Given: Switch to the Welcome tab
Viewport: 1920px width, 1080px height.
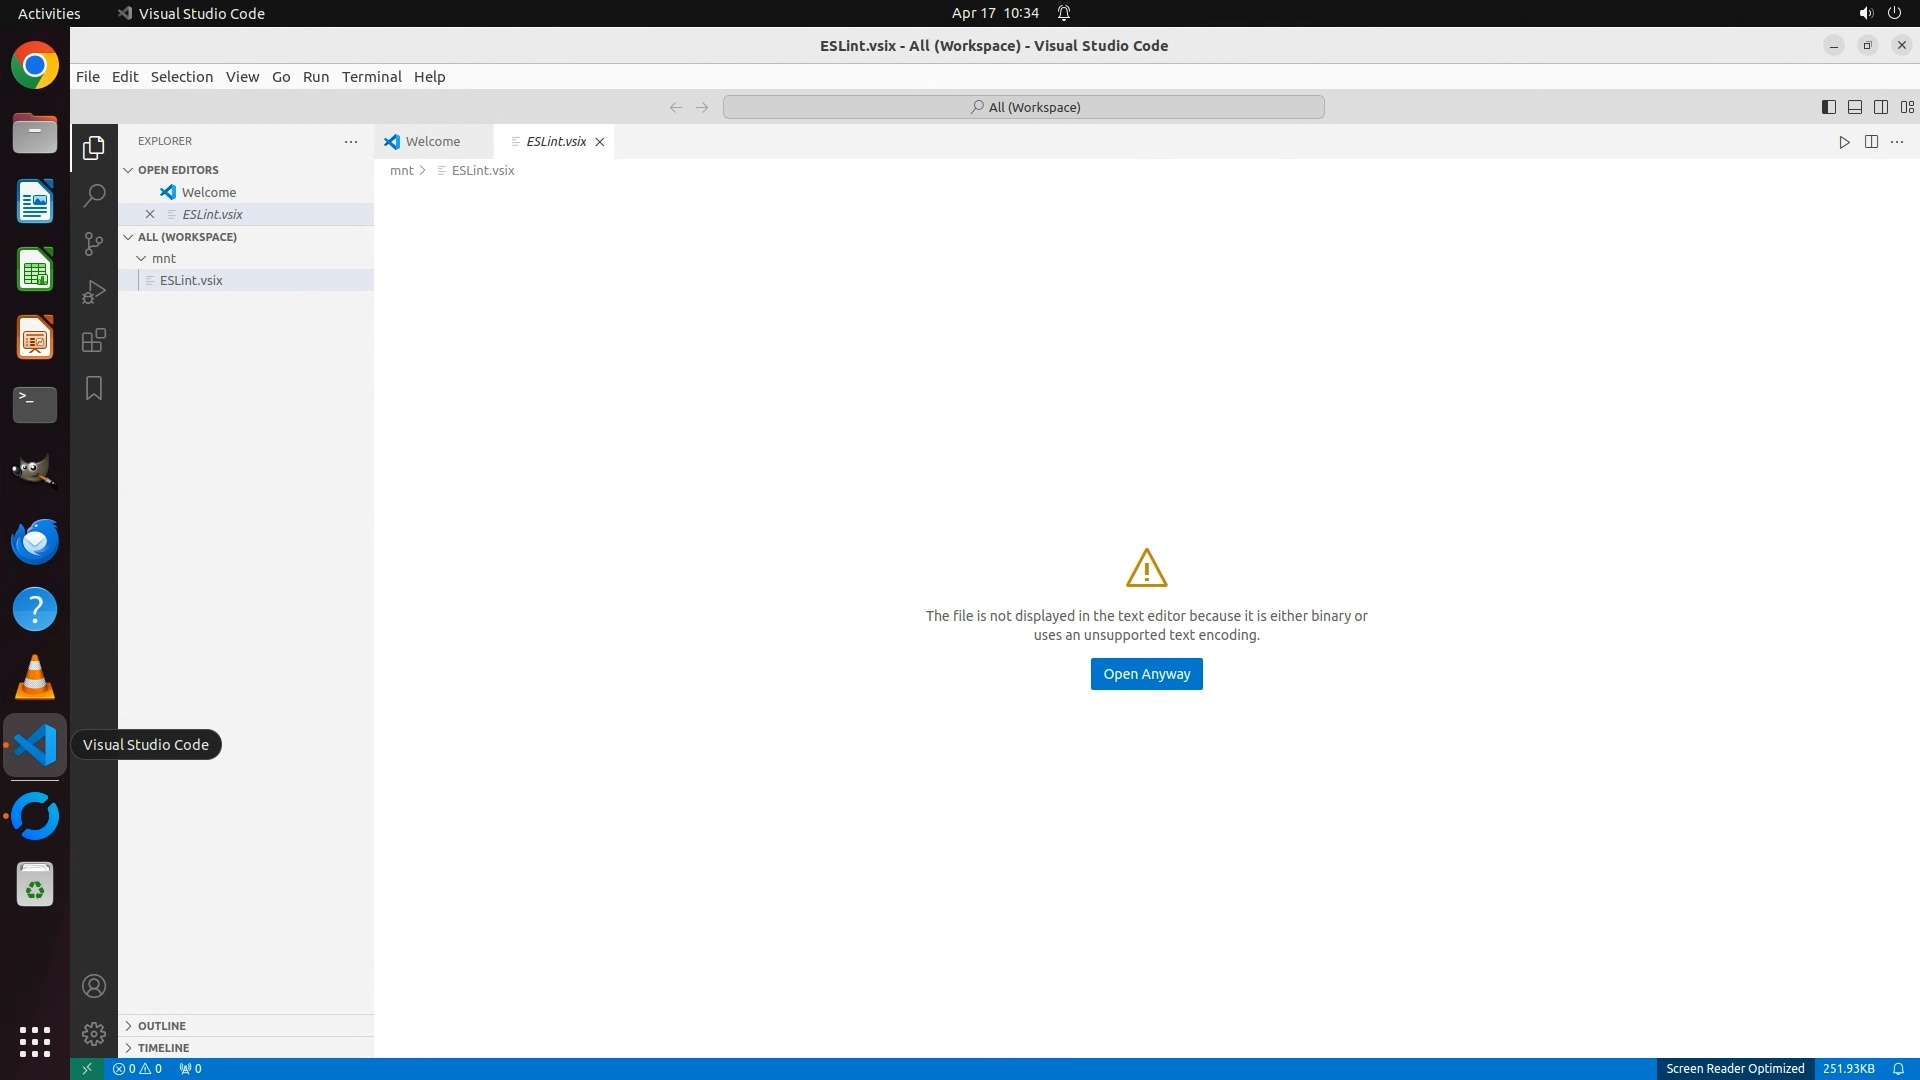Looking at the screenshot, I should pyautogui.click(x=432, y=142).
